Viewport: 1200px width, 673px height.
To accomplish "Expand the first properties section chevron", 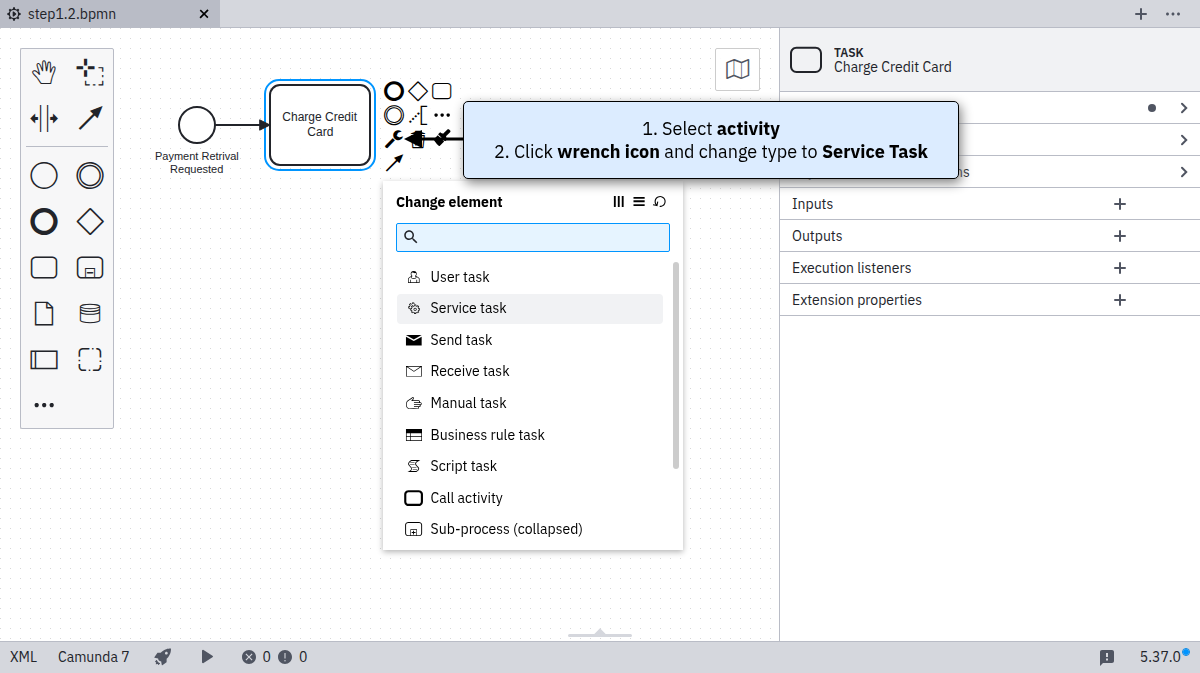I will coord(1184,108).
